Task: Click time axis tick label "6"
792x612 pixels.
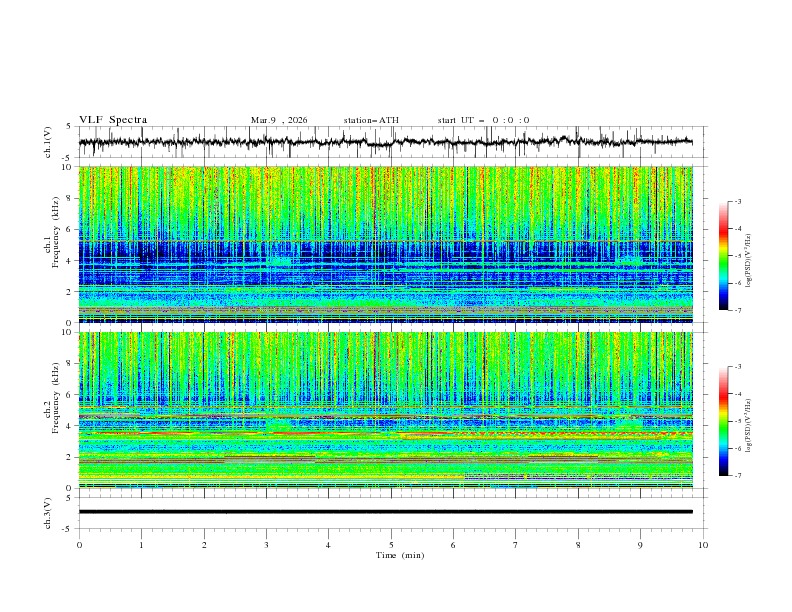Action: tap(453, 545)
